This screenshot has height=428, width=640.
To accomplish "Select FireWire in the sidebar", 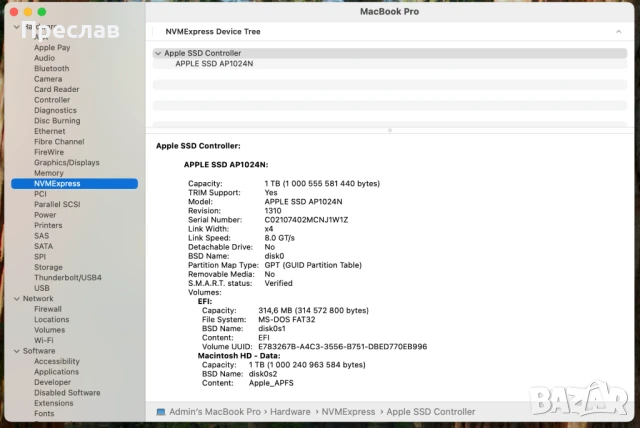I will pyautogui.click(x=49, y=152).
